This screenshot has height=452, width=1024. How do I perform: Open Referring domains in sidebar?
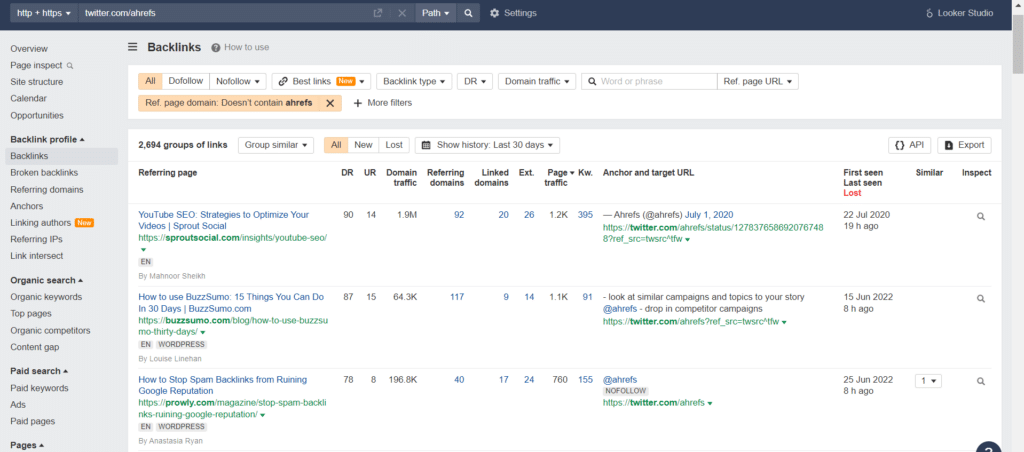46,189
